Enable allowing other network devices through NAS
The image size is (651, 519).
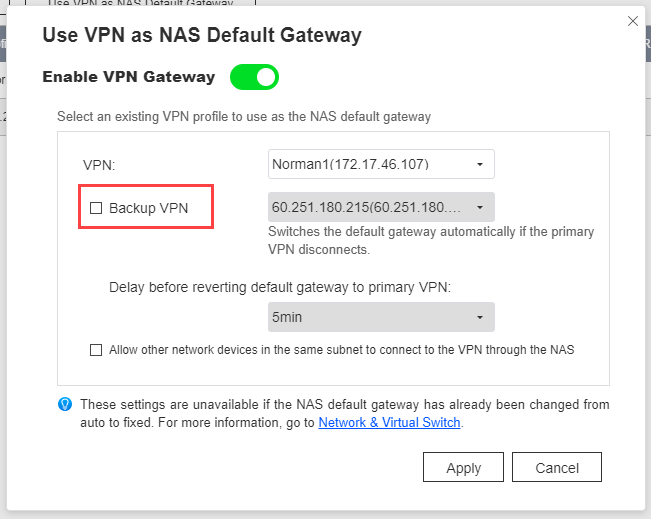click(x=96, y=350)
